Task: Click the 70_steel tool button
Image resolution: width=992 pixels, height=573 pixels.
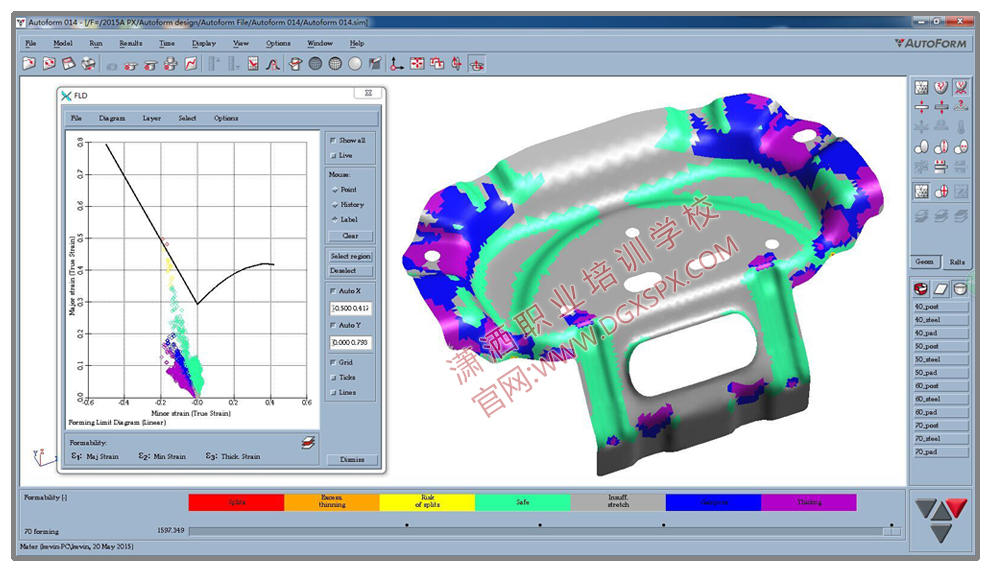Action: [941, 438]
